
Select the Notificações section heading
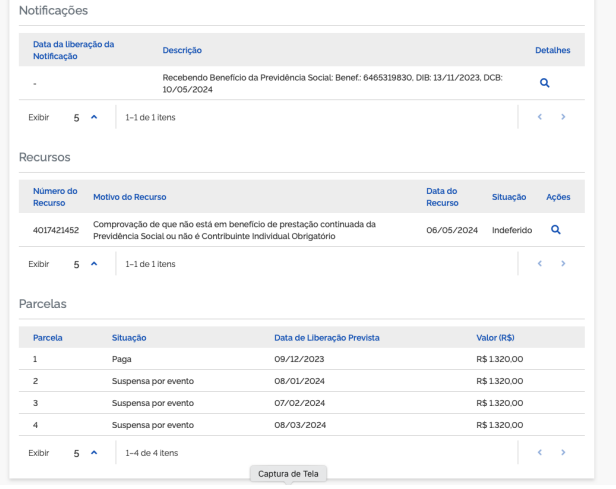click(53, 11)
